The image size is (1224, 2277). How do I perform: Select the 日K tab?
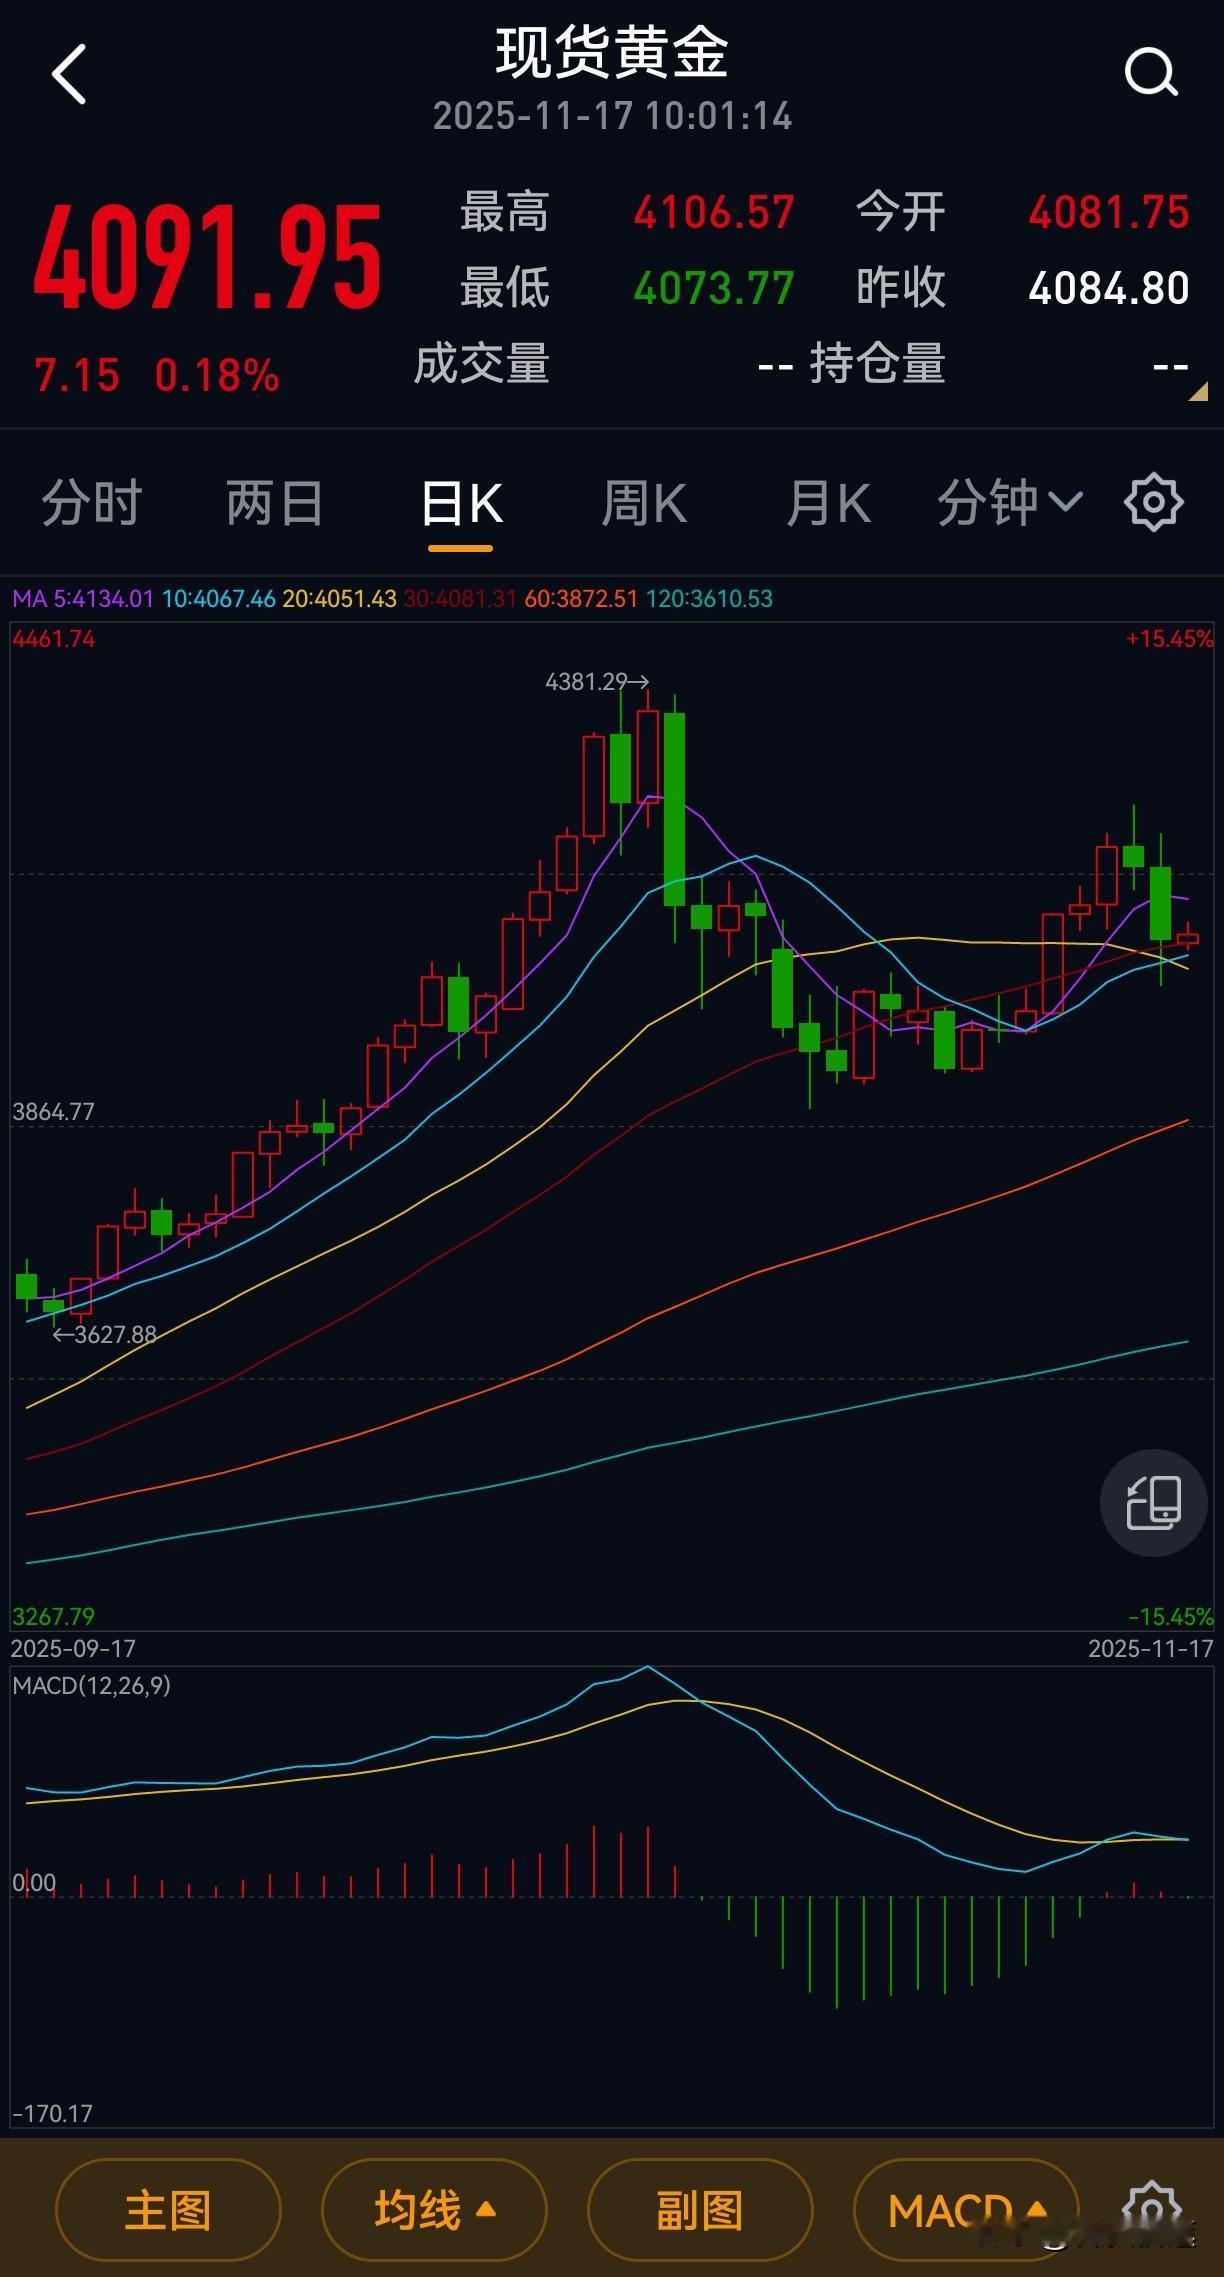(x=461, y=503)
